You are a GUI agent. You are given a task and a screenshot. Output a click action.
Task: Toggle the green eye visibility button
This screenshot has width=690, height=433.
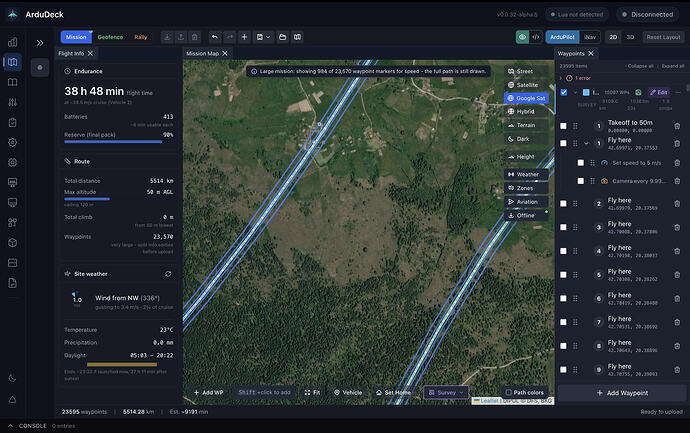tap(522, 37)
